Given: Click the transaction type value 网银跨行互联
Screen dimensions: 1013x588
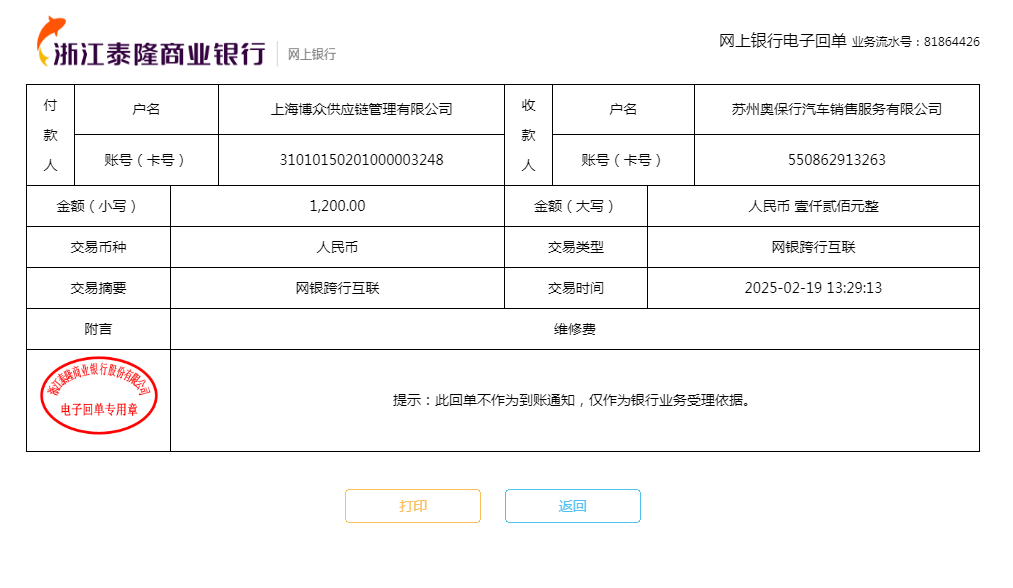Looking at the screenshot, I should pos(813,247).
